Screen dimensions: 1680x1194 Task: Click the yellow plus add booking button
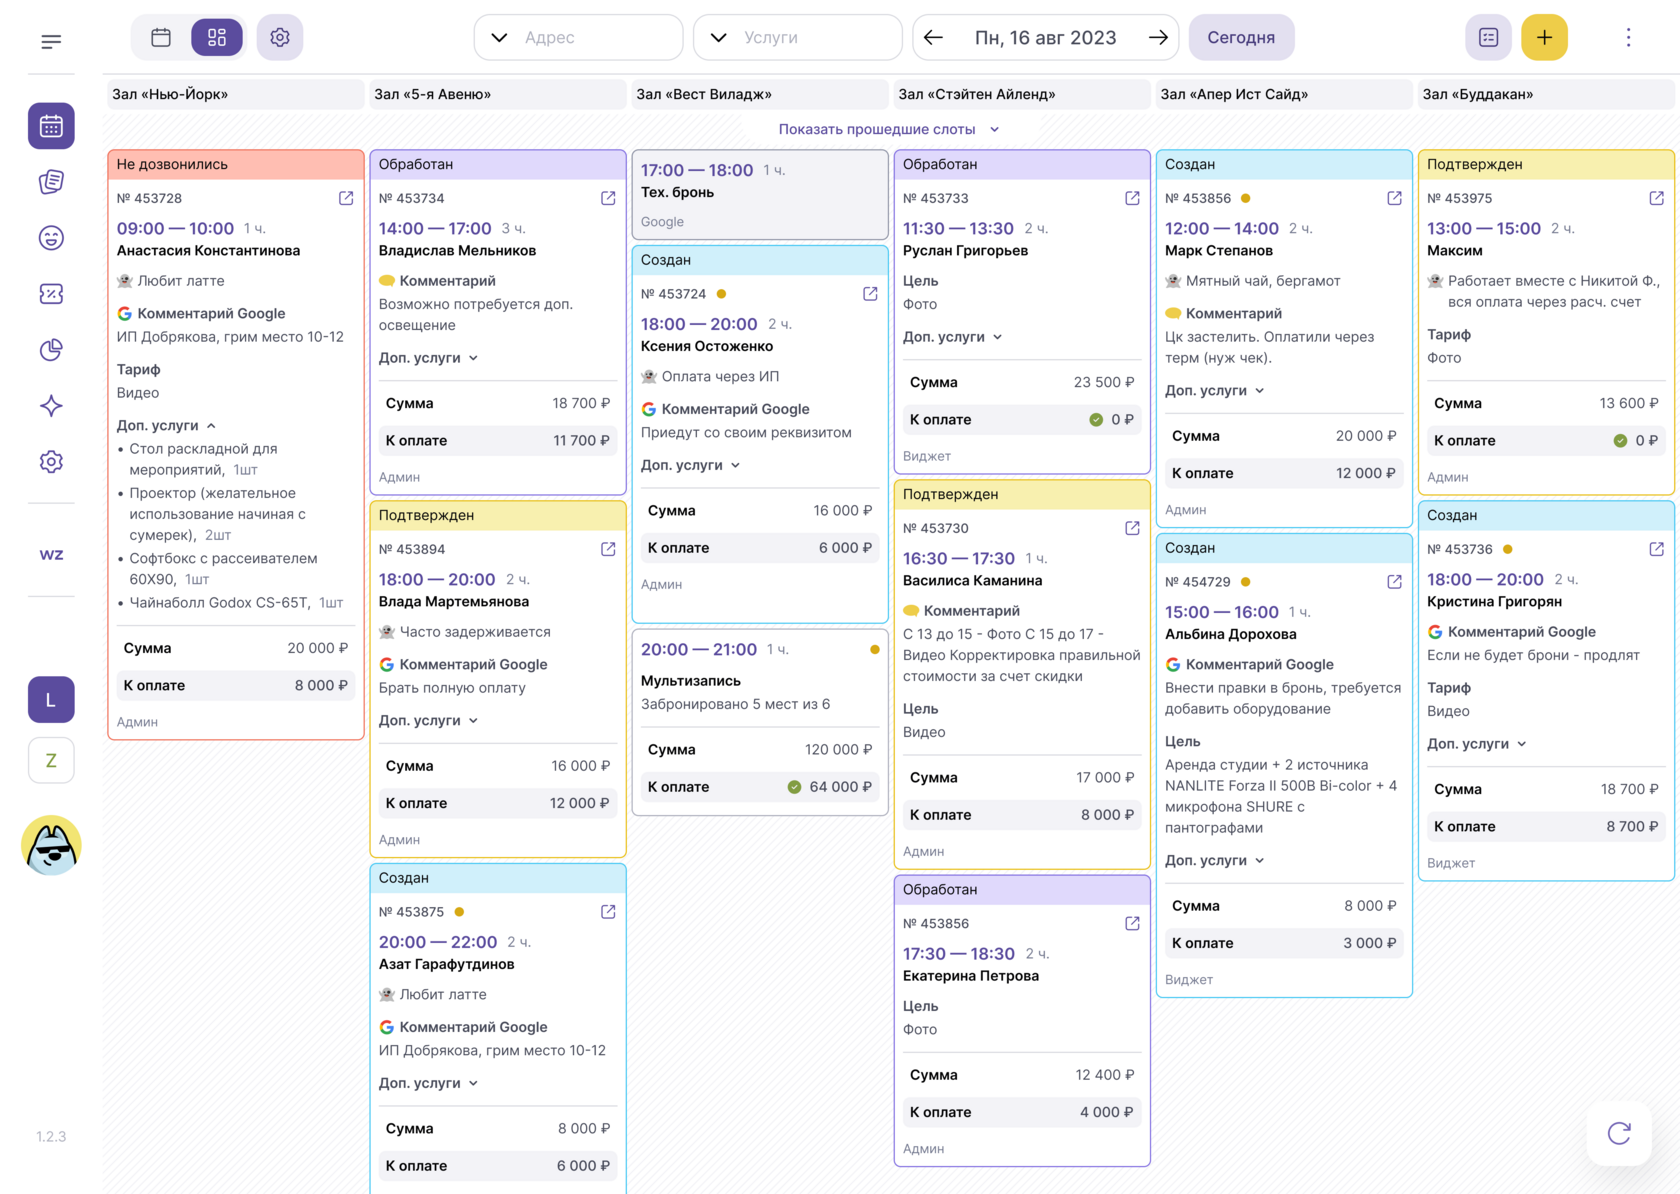click(1544, 38)
